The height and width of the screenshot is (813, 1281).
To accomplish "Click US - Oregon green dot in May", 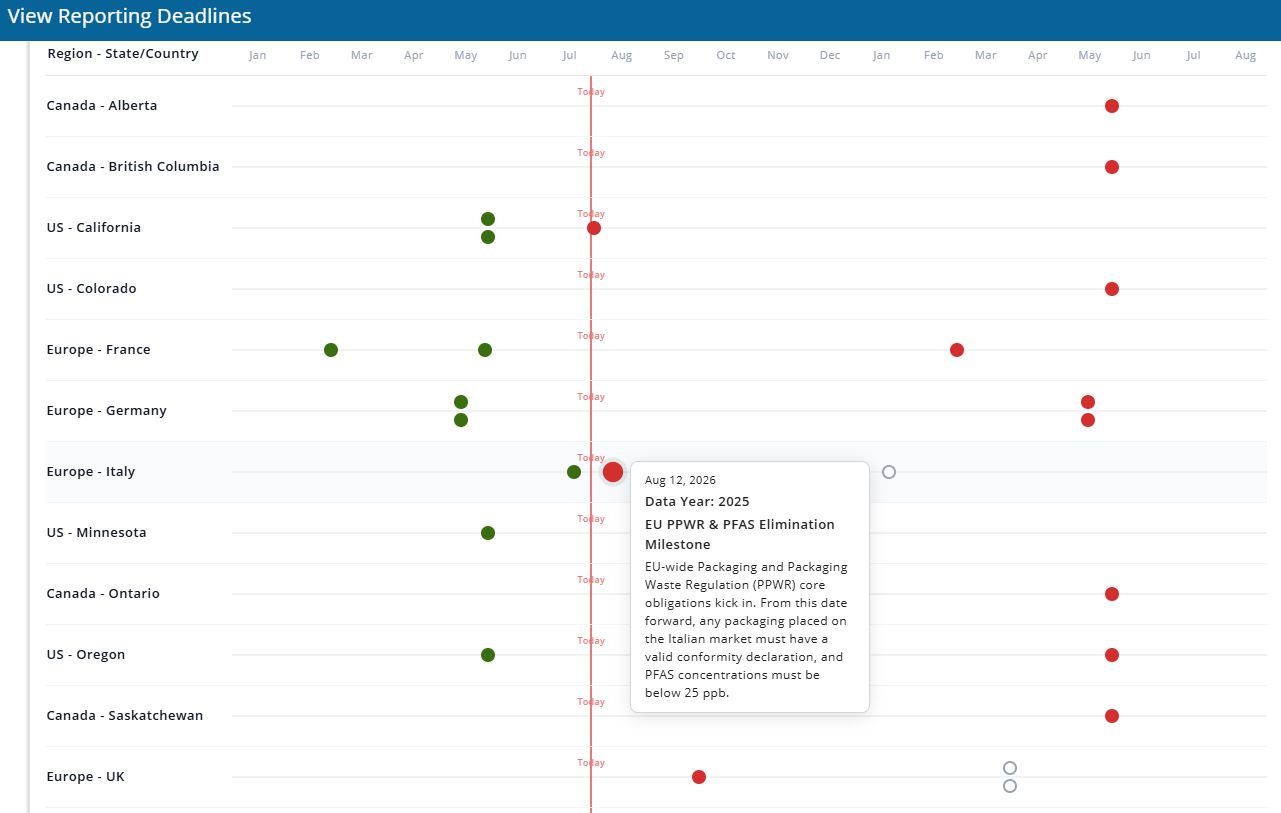I will 488,655.
